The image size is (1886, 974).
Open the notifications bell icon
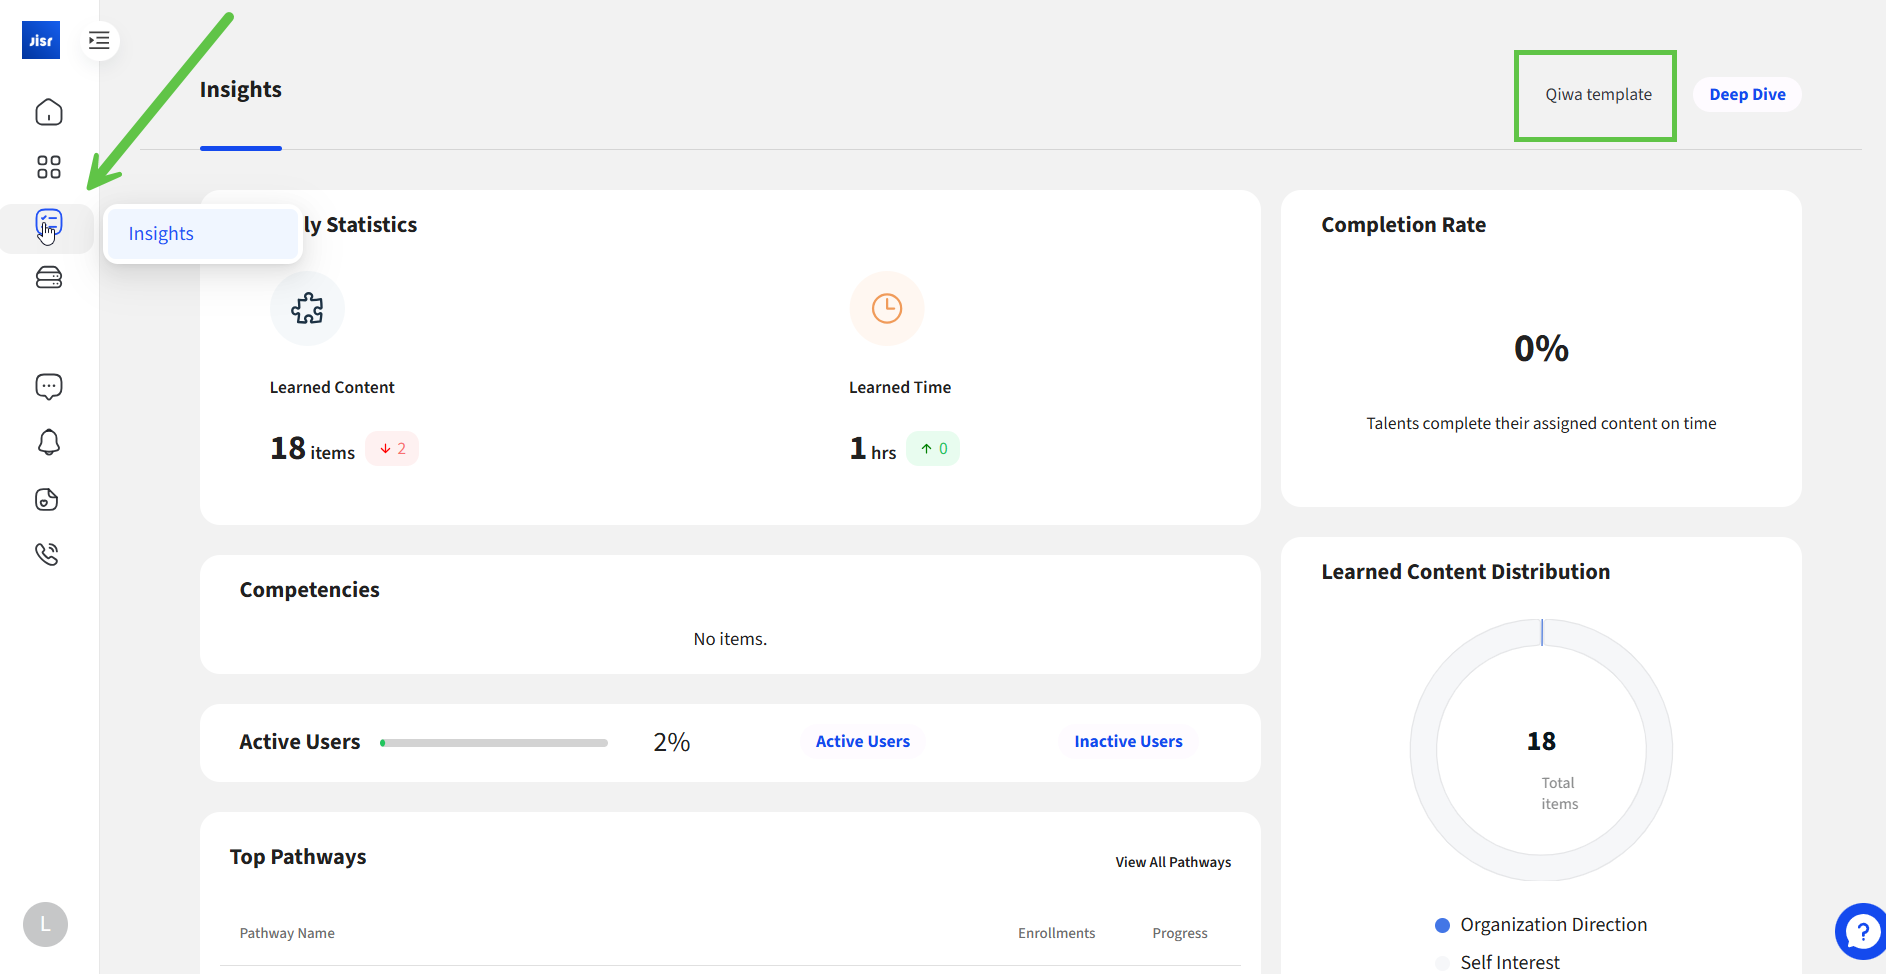pos(49,442)
